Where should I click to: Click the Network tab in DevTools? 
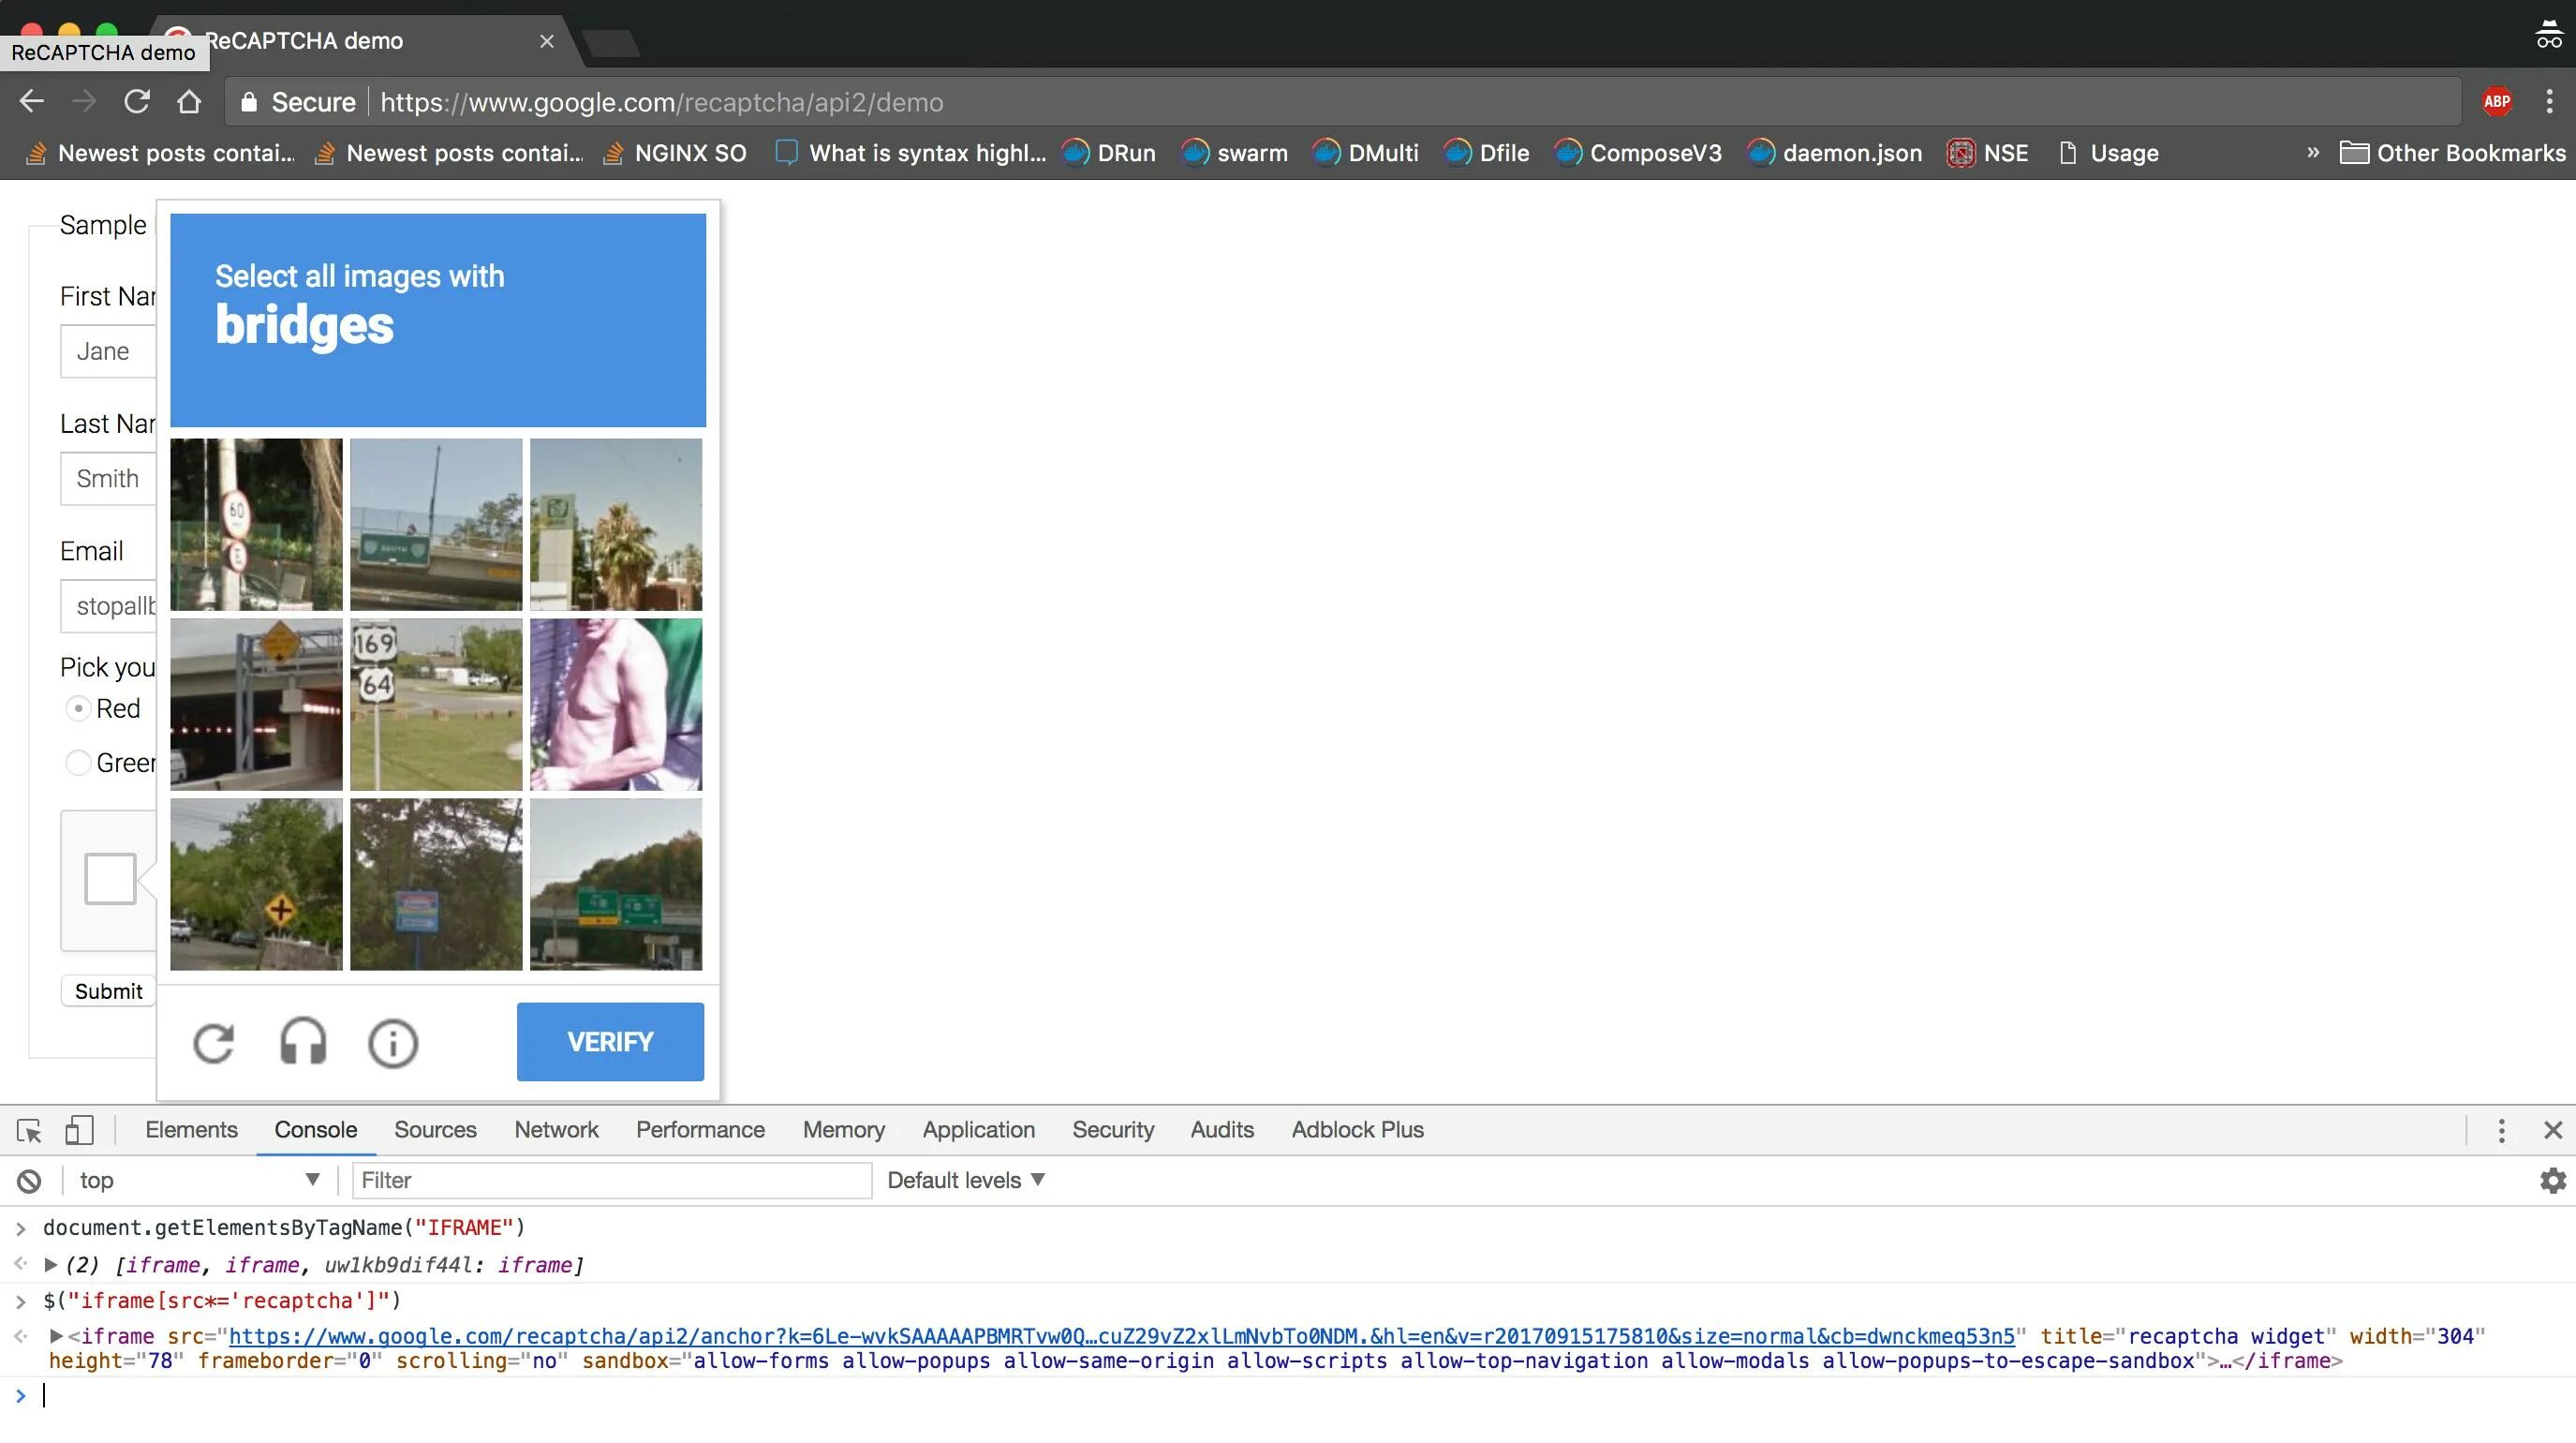(554, 1128)
